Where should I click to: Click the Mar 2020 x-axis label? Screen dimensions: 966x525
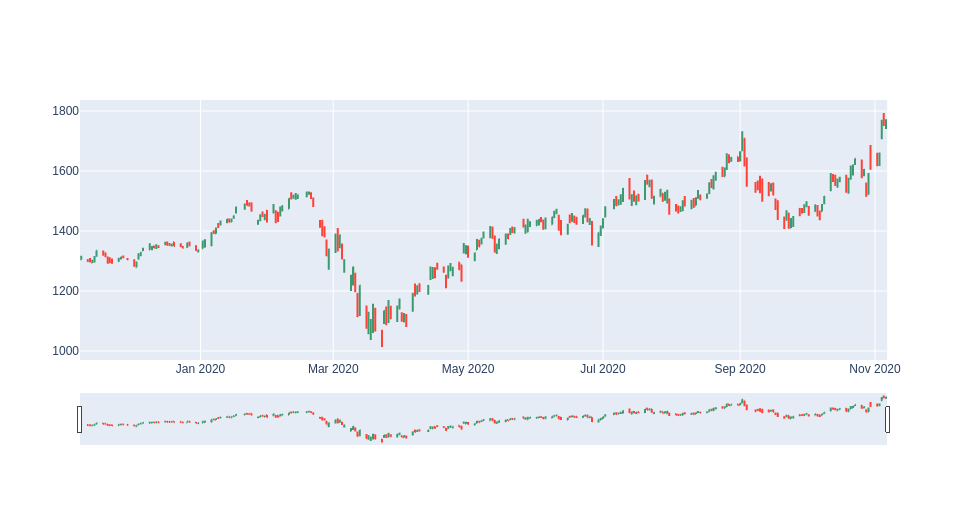click(x=333, y=369)
